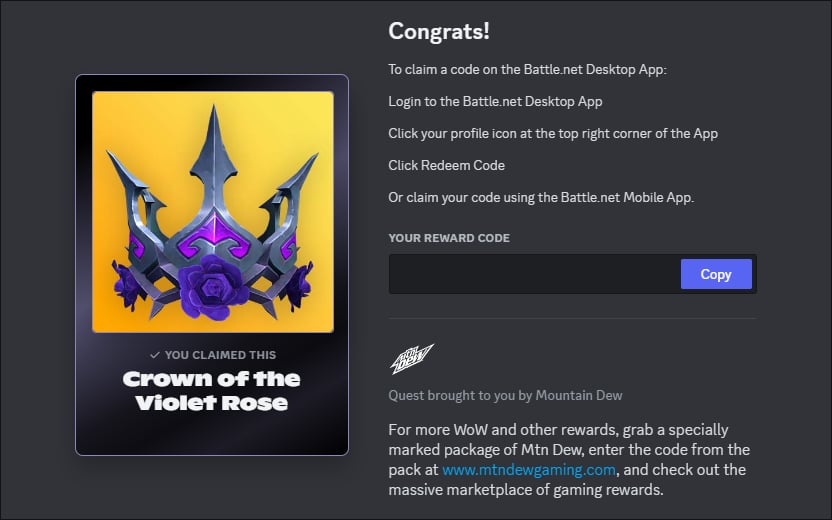Click the "Login to the Battle.net Desktop App" line
The image size is (832, 520).
[x=495, y=101]
